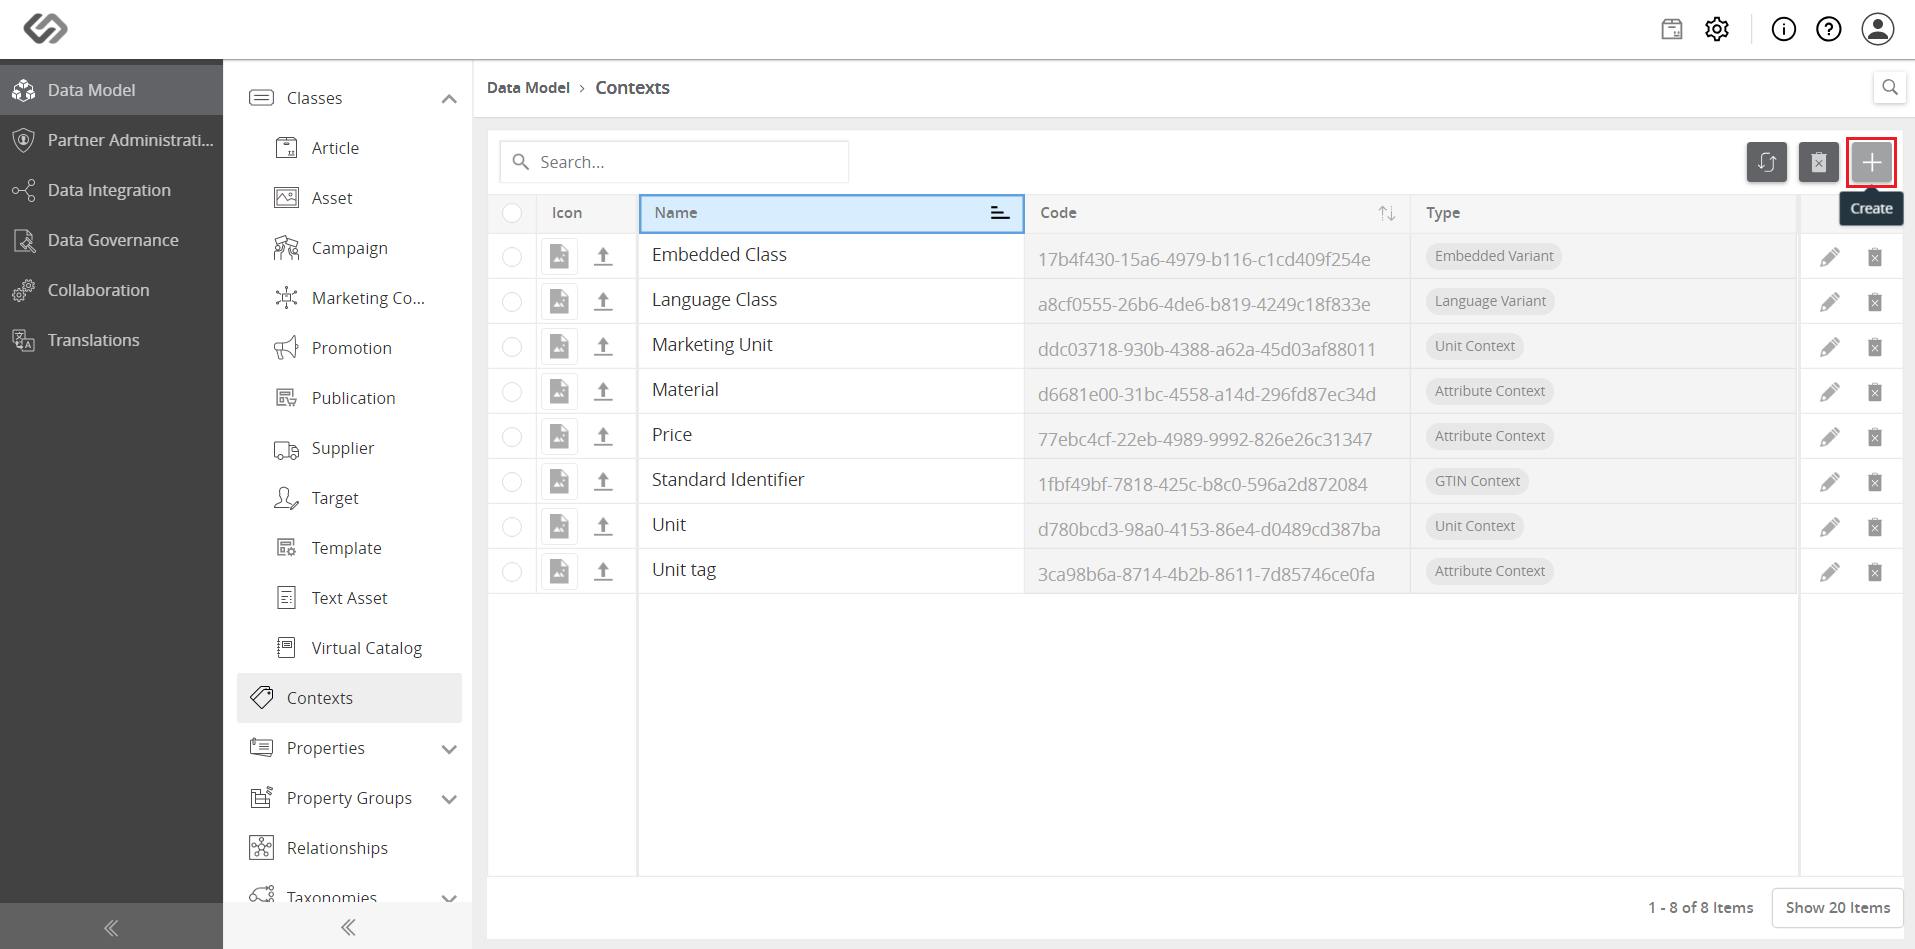Viewport: 1915px width, 949px height.
Task: Select the Material row checkbox
Action: pyautogui.click(x=512, y=392)
